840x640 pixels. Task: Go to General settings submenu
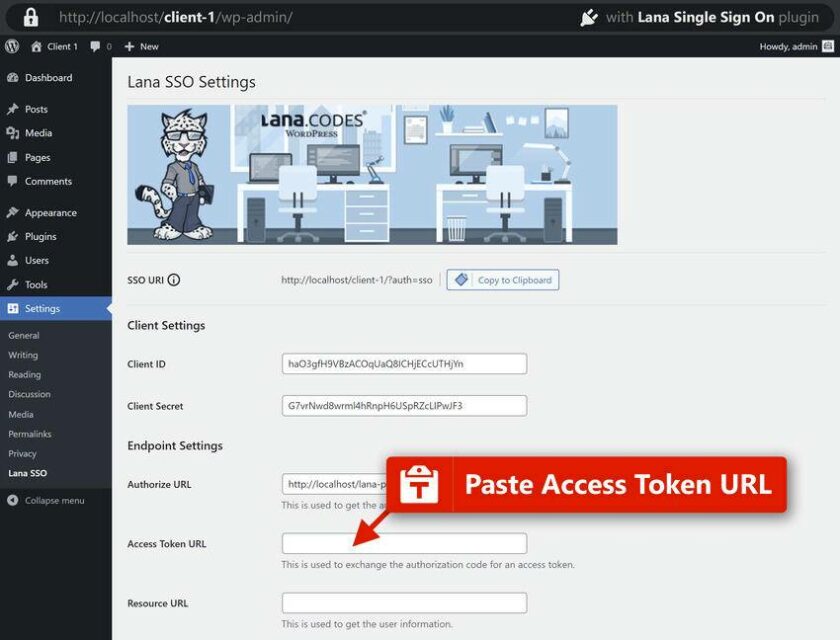24,335
